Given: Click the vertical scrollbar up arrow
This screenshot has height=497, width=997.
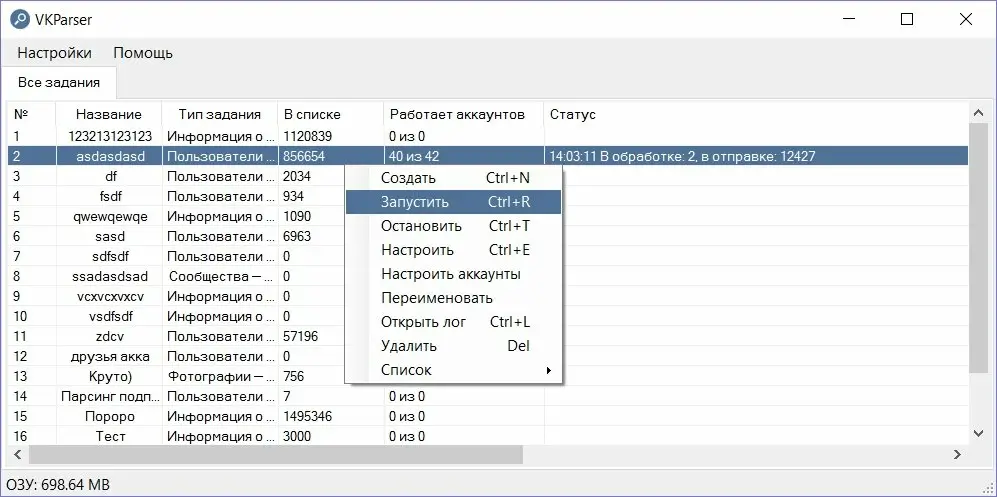Looking at the screenshot, I should (x=979, y=111).
